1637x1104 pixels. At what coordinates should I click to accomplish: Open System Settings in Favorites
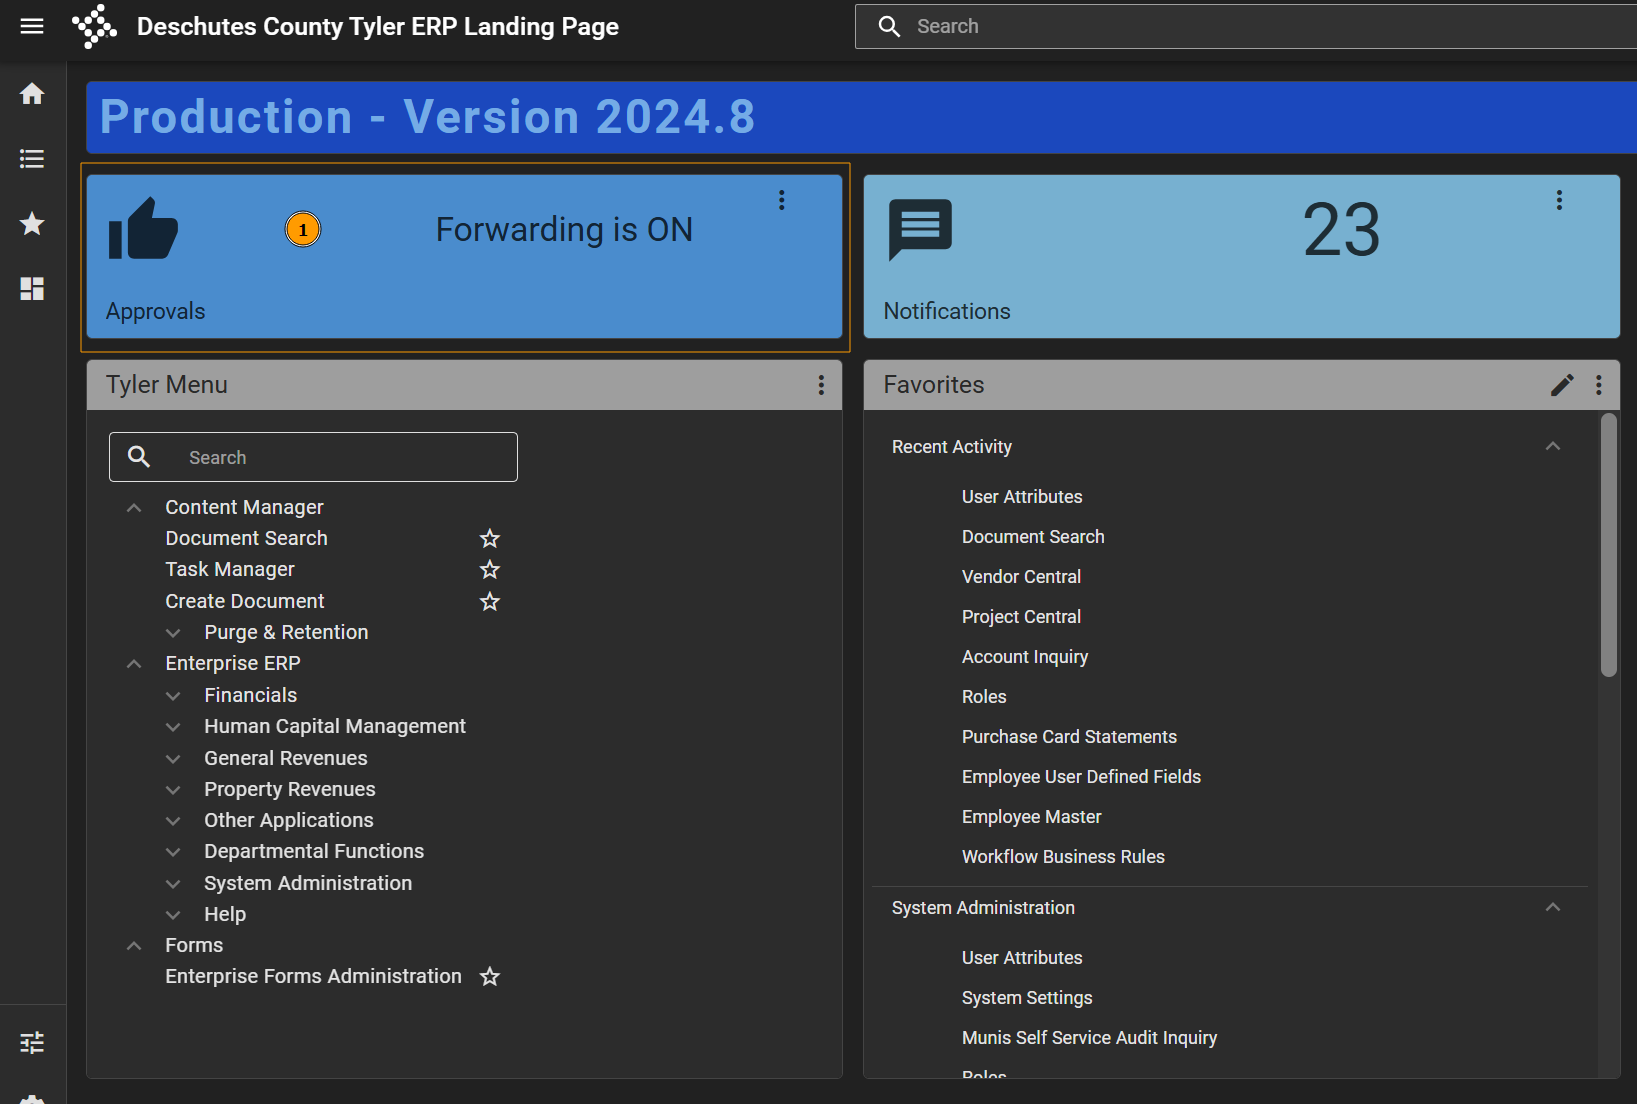click(1027, 998)
